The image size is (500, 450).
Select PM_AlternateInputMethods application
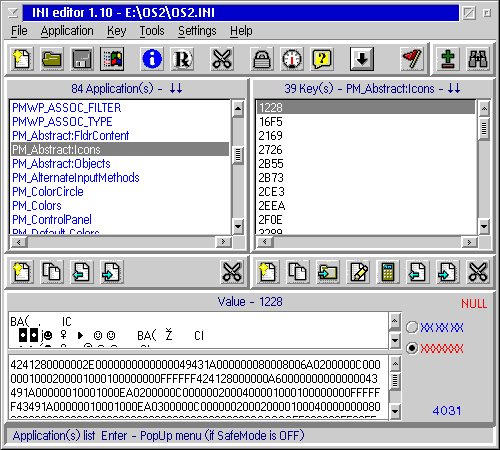pyautogui.click(x=120, y=178)
